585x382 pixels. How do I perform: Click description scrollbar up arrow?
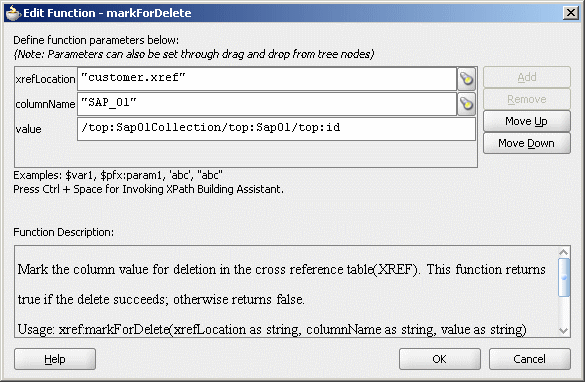pyautogui.click(x=564, y=253)
